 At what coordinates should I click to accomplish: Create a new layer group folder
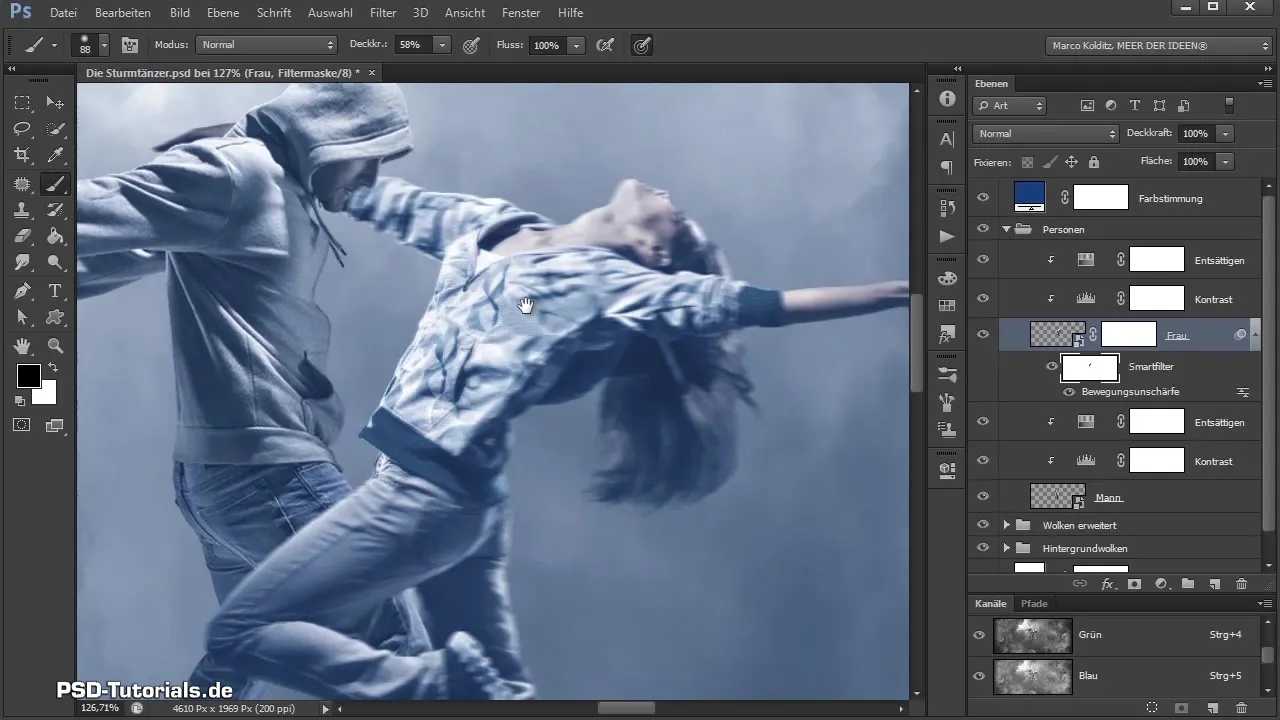click(1188, 583)
